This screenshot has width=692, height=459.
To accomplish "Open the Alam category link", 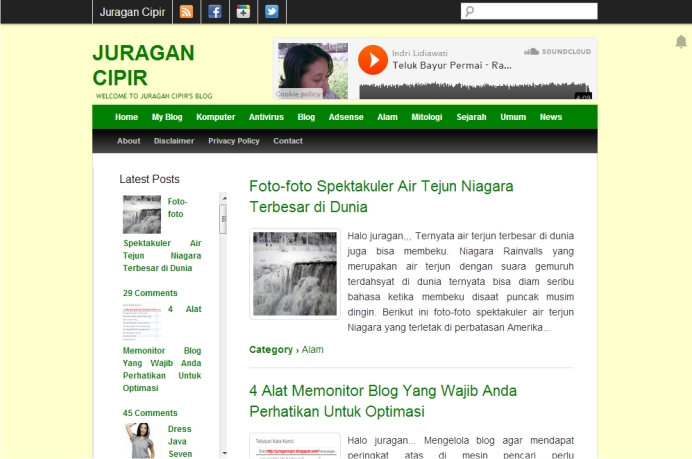I will click(312, 350).
